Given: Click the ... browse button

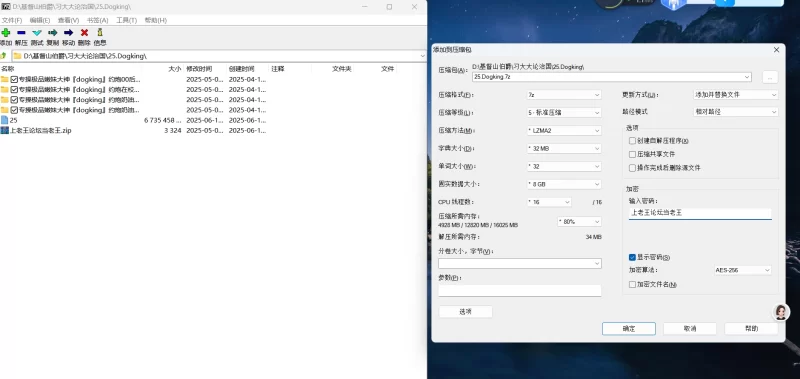Looking at the screenshot, I should pyautogui.click(x=770, y=77).
